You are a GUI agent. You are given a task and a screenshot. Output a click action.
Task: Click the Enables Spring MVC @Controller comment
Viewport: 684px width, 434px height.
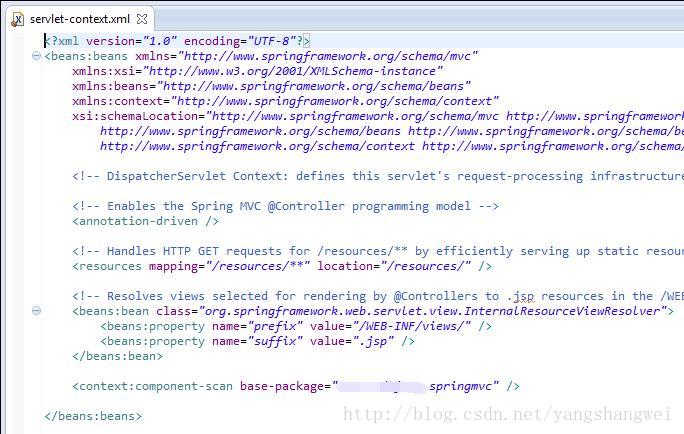pos(285,206)
